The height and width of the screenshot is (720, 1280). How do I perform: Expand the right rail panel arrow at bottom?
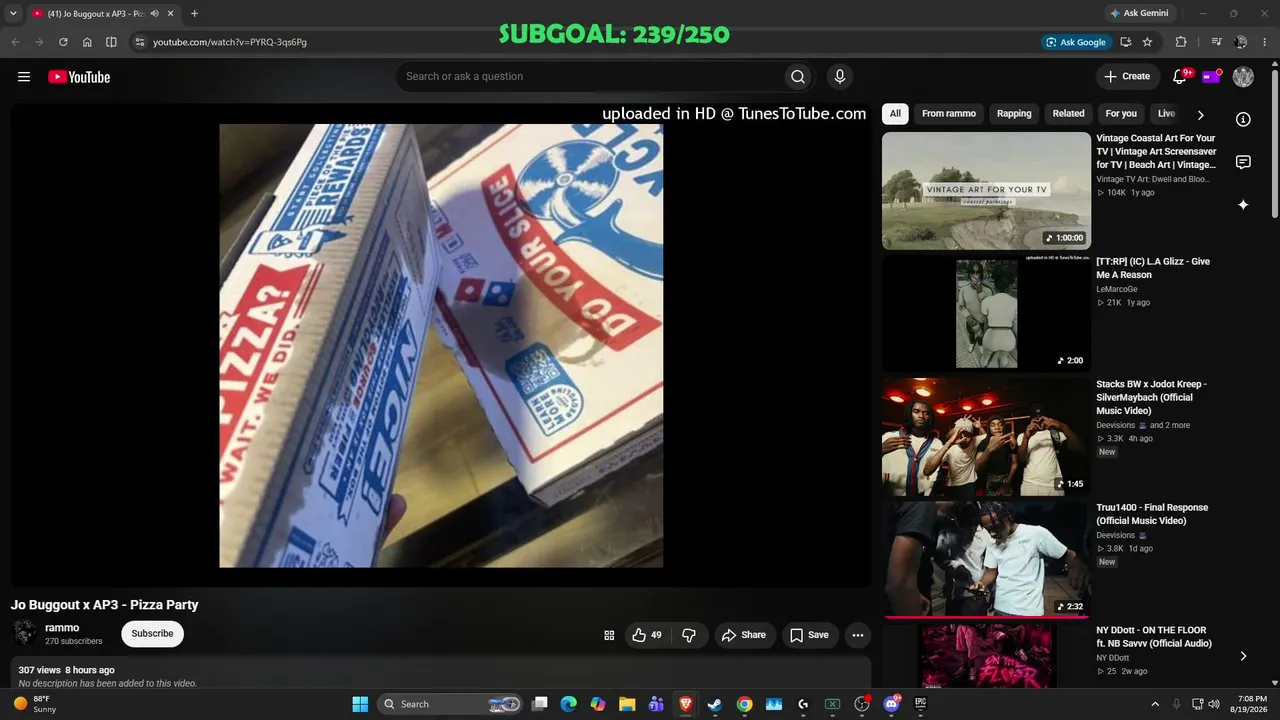1243,656
